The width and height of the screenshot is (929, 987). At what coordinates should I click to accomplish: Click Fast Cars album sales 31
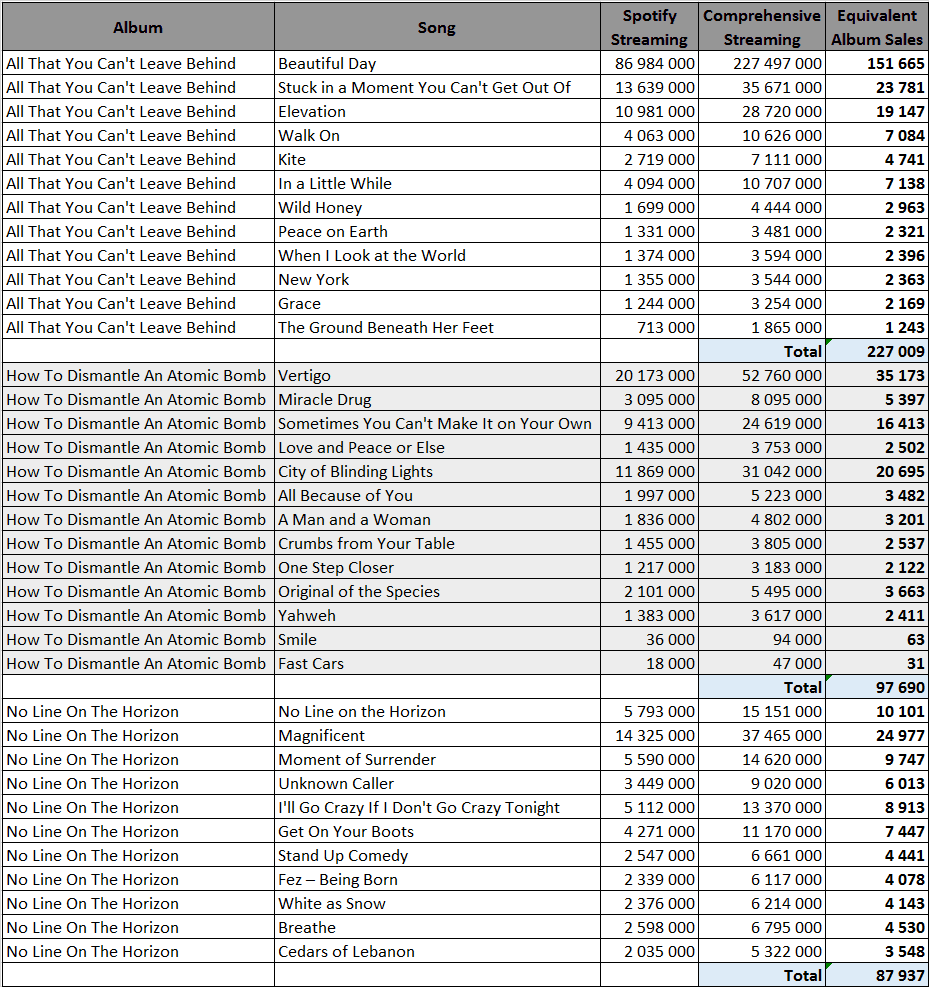(x=877, y=662)
